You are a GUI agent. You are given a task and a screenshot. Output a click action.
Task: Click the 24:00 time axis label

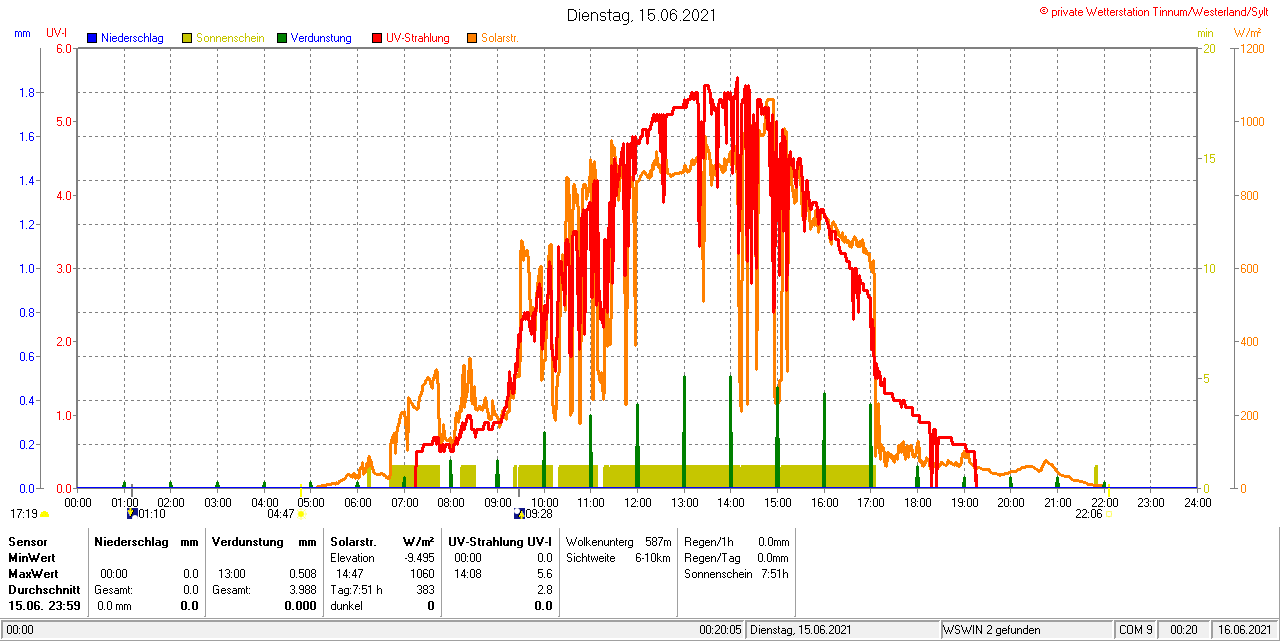tap(1197, 502)
